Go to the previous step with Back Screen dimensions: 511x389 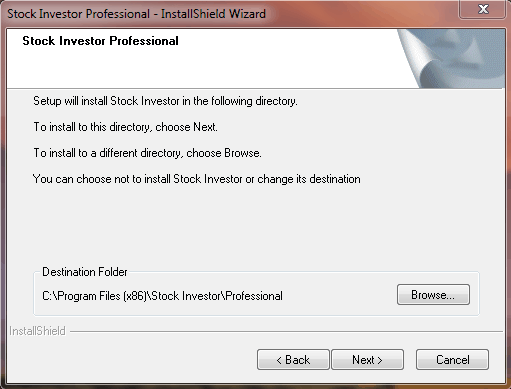tap(293, 360)
